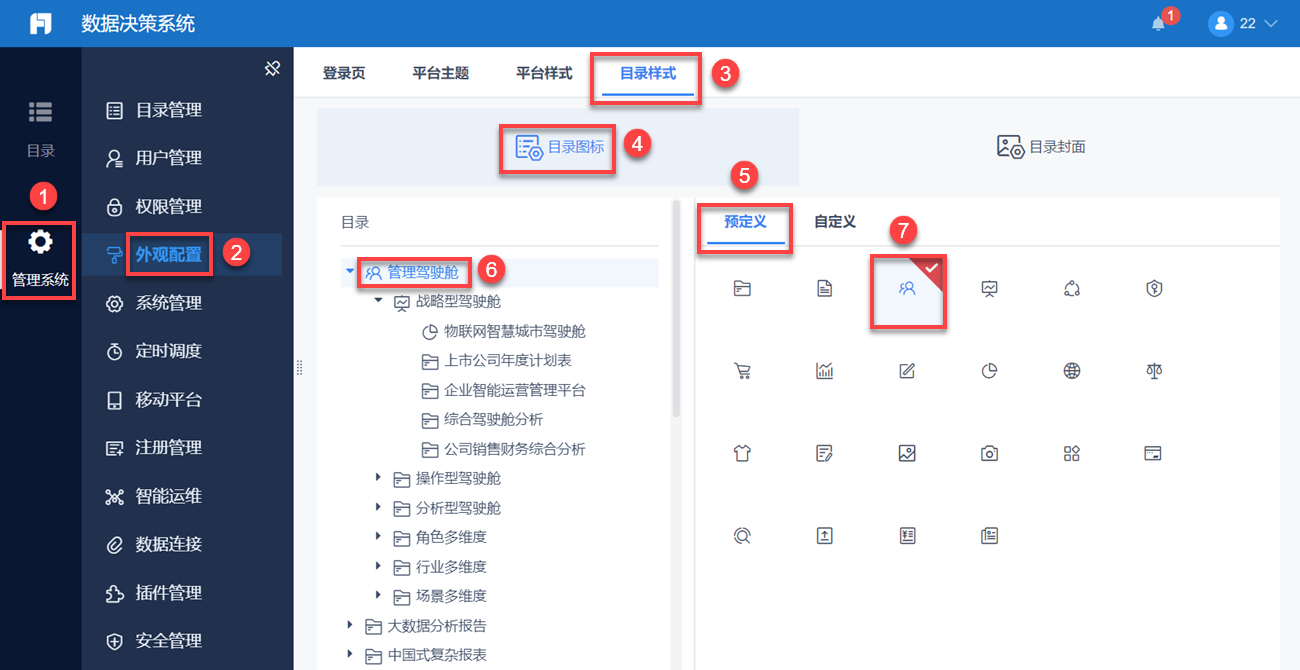Select the edit pencil square icon
The width and height of the screenshot is (1300, 670).
click(907, 371)
